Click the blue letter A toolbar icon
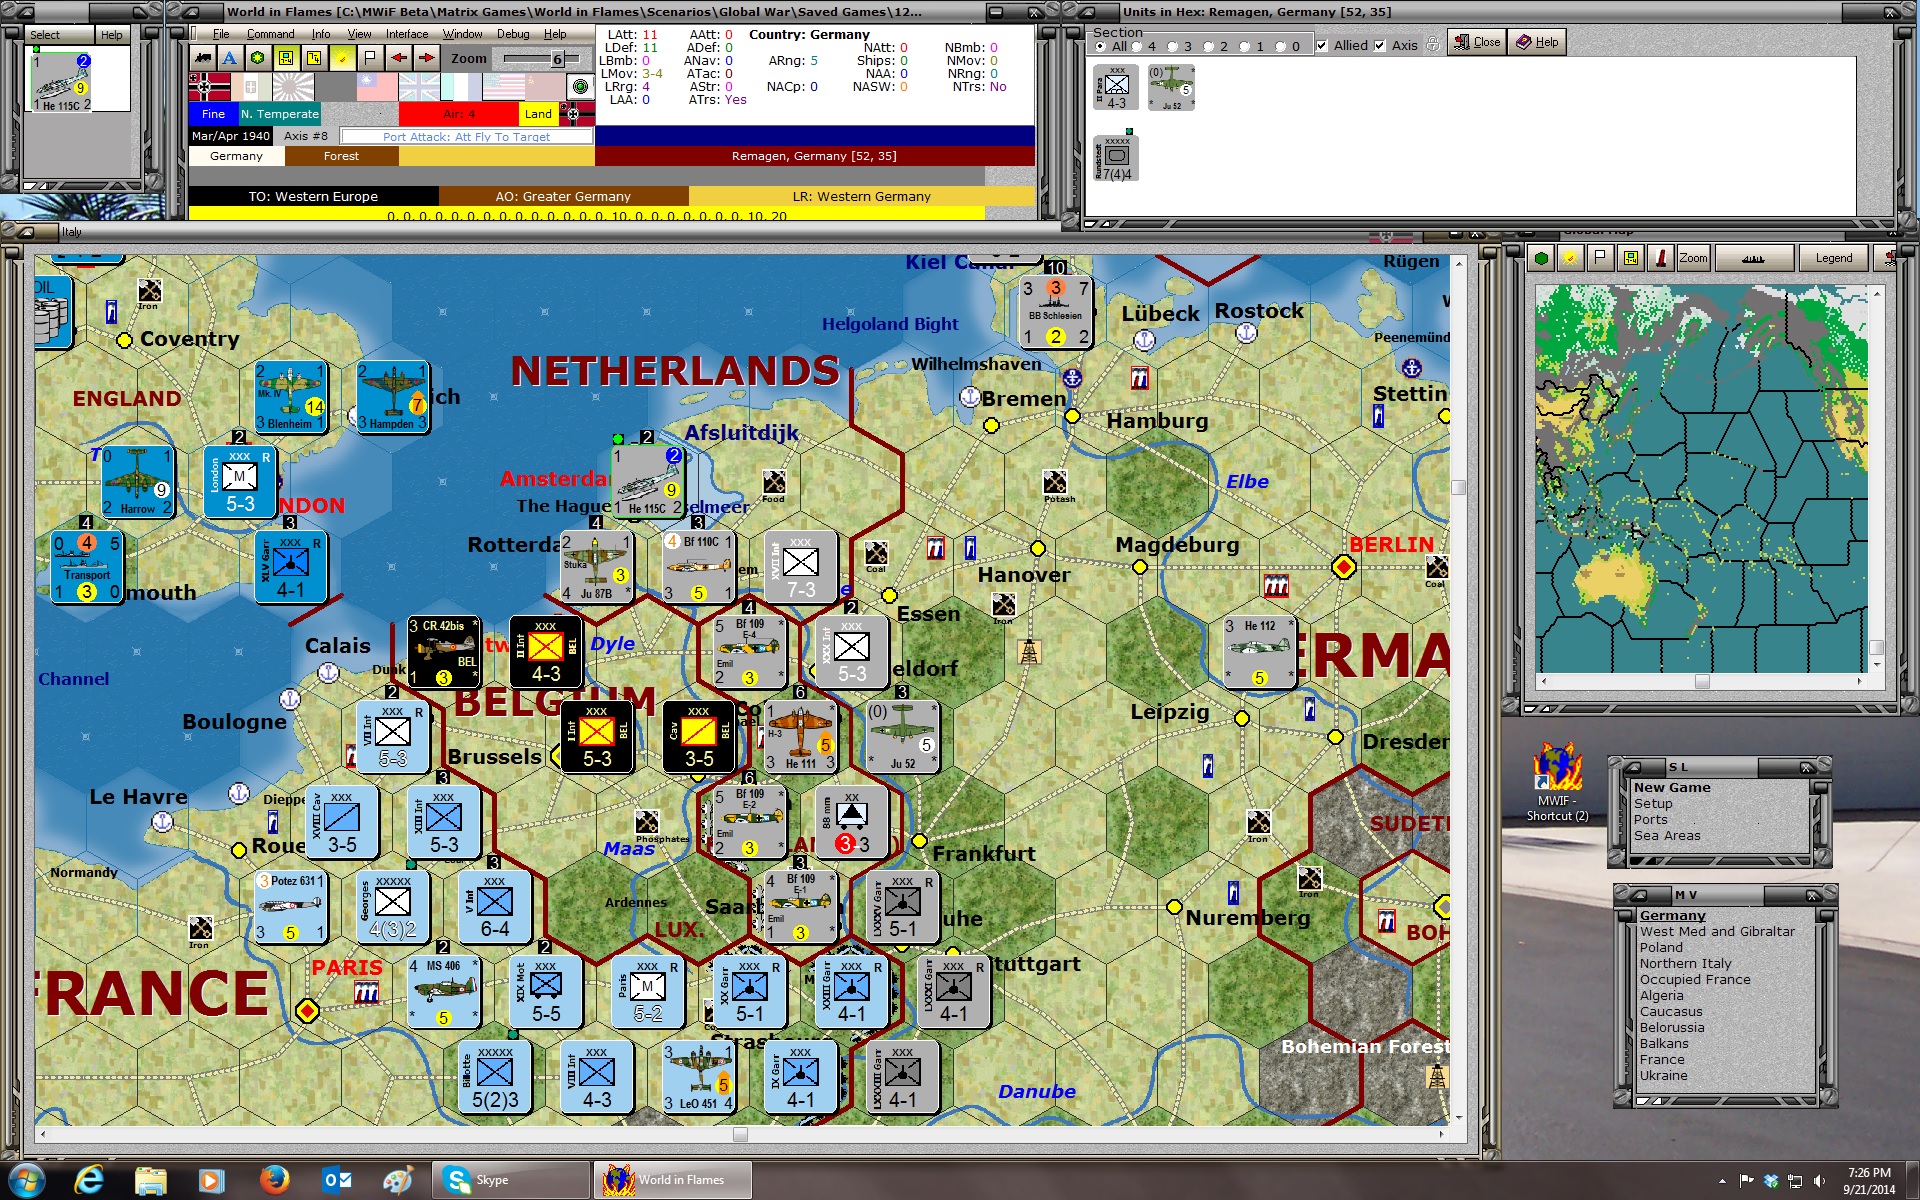1920x1200 pixels. click(230, 58)
